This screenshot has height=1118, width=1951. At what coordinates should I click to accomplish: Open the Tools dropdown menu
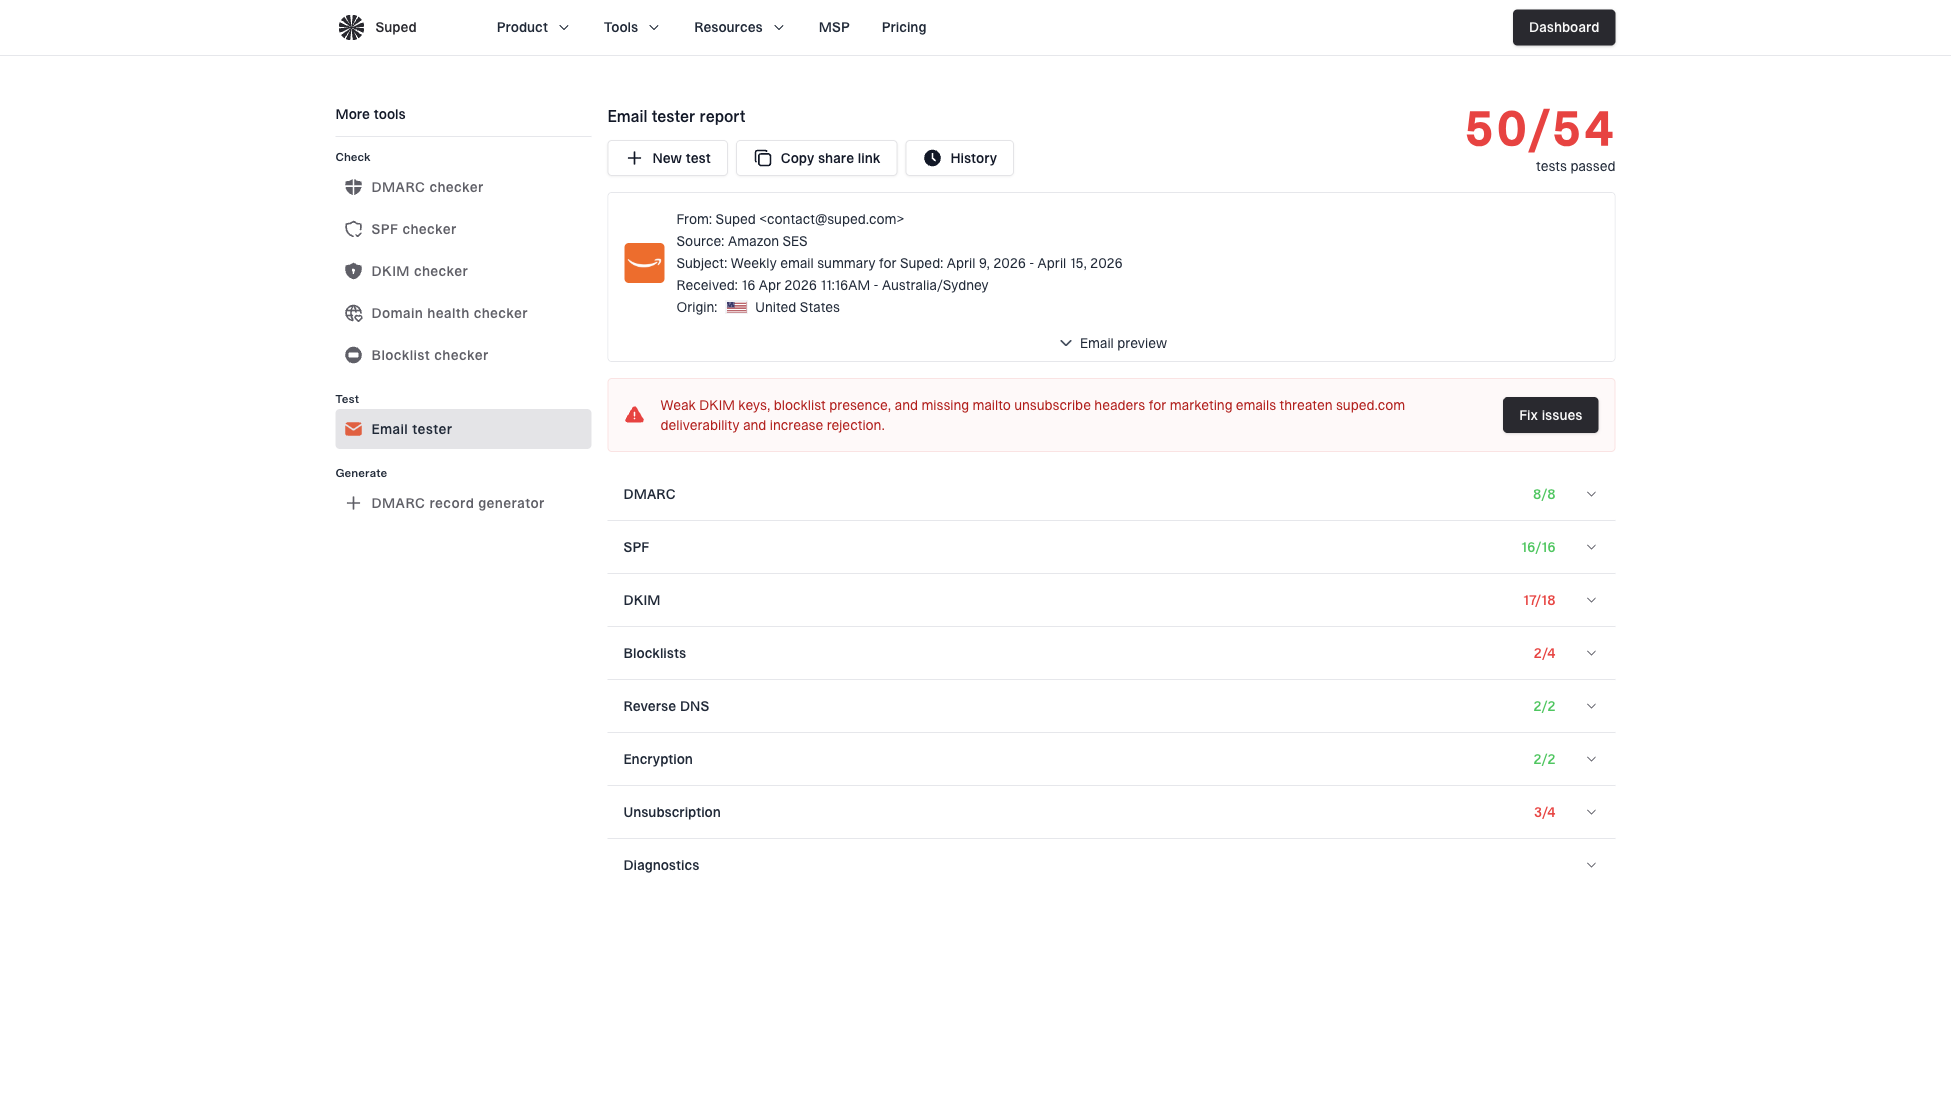click(632, 27)
